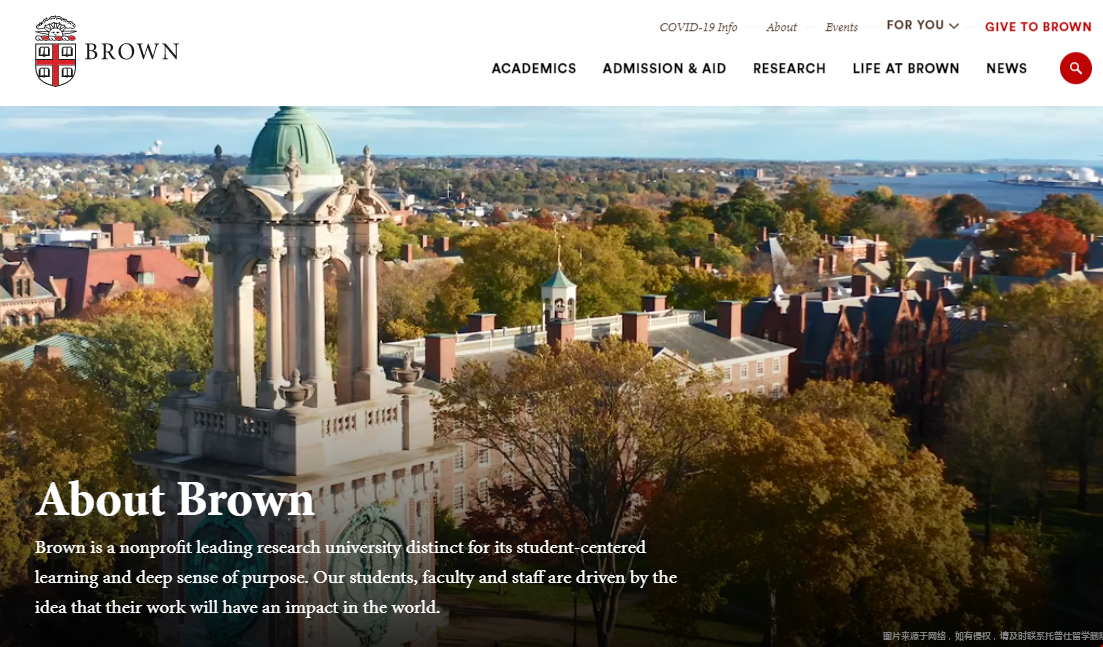1103x647 pixels.
Task: Open the Admission & Aid menu
Action: [x=664, y=68]
